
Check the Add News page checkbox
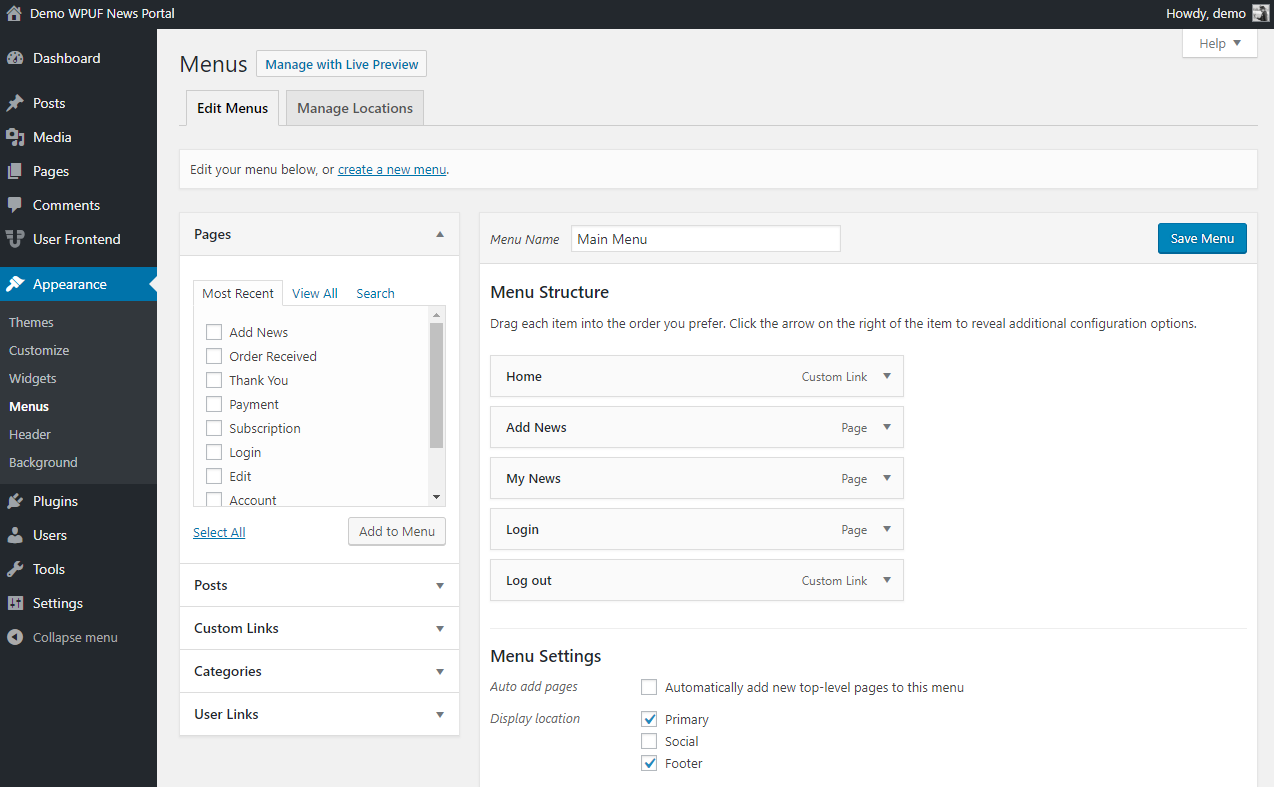214,332
